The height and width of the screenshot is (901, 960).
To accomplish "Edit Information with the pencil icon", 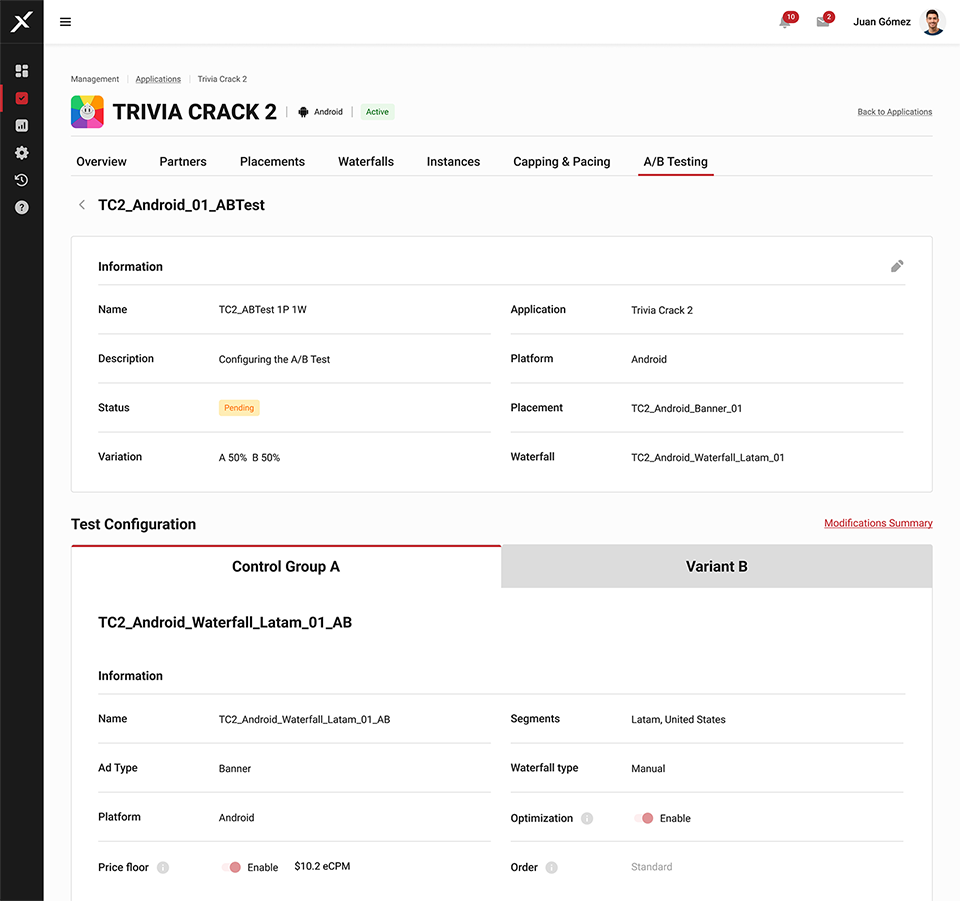I will coord(897,266).
